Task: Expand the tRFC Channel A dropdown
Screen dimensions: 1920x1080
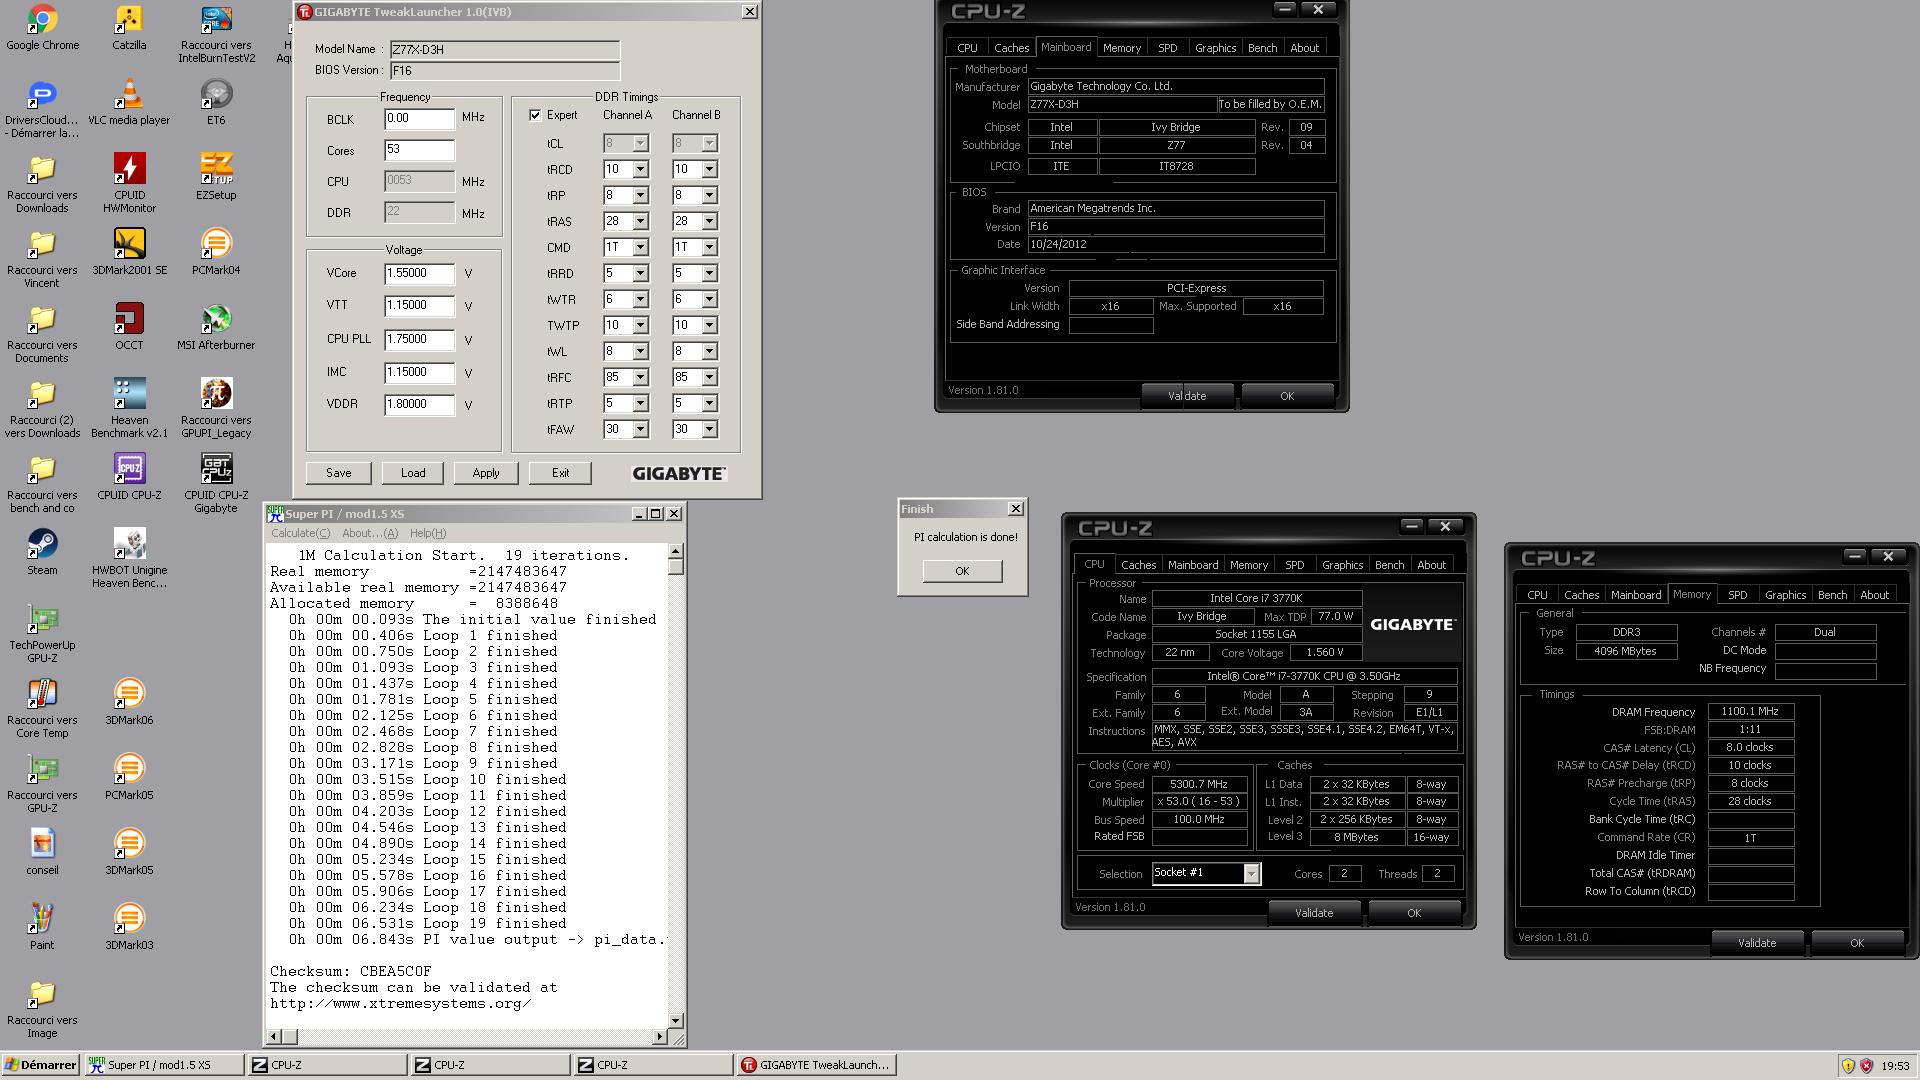Action: click(x=640, y=377)
